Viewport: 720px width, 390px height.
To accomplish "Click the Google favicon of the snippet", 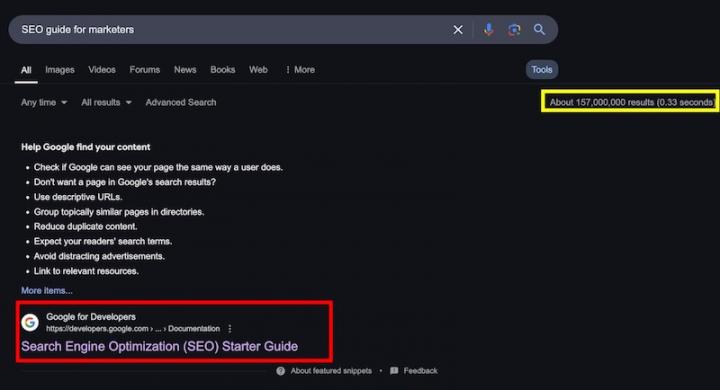I will pos(30,322).
